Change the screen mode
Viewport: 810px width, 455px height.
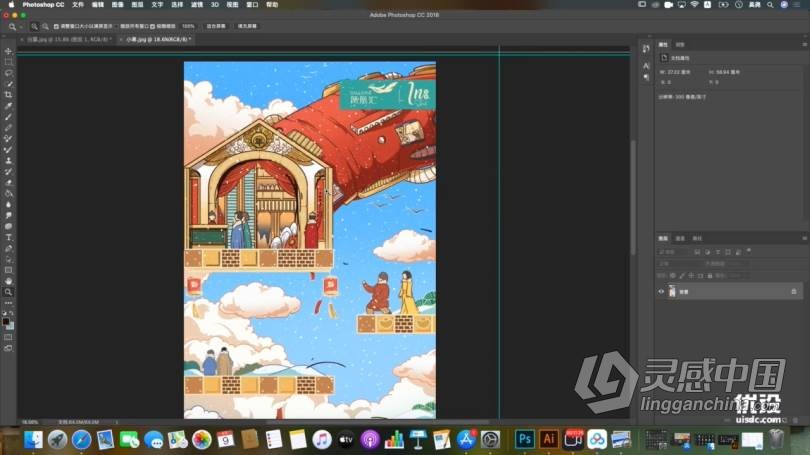pos(8,349)
